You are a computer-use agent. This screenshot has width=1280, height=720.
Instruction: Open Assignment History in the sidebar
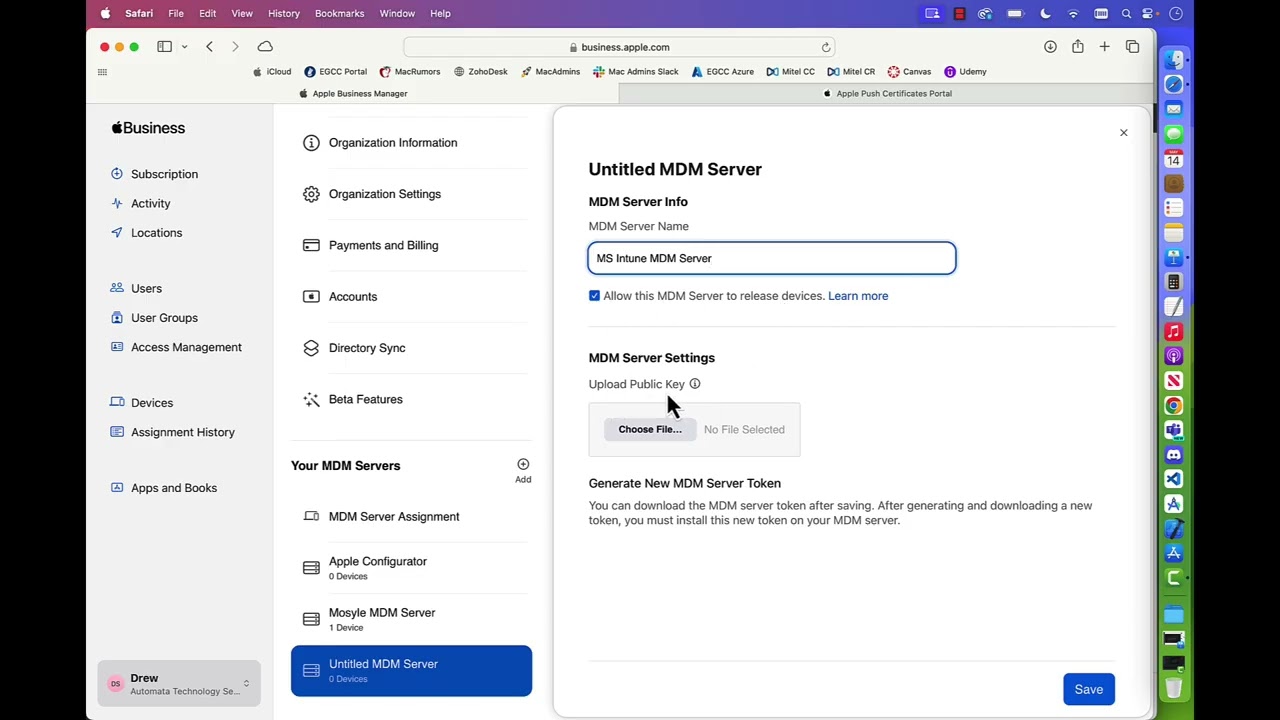click(x=173, y=432)
